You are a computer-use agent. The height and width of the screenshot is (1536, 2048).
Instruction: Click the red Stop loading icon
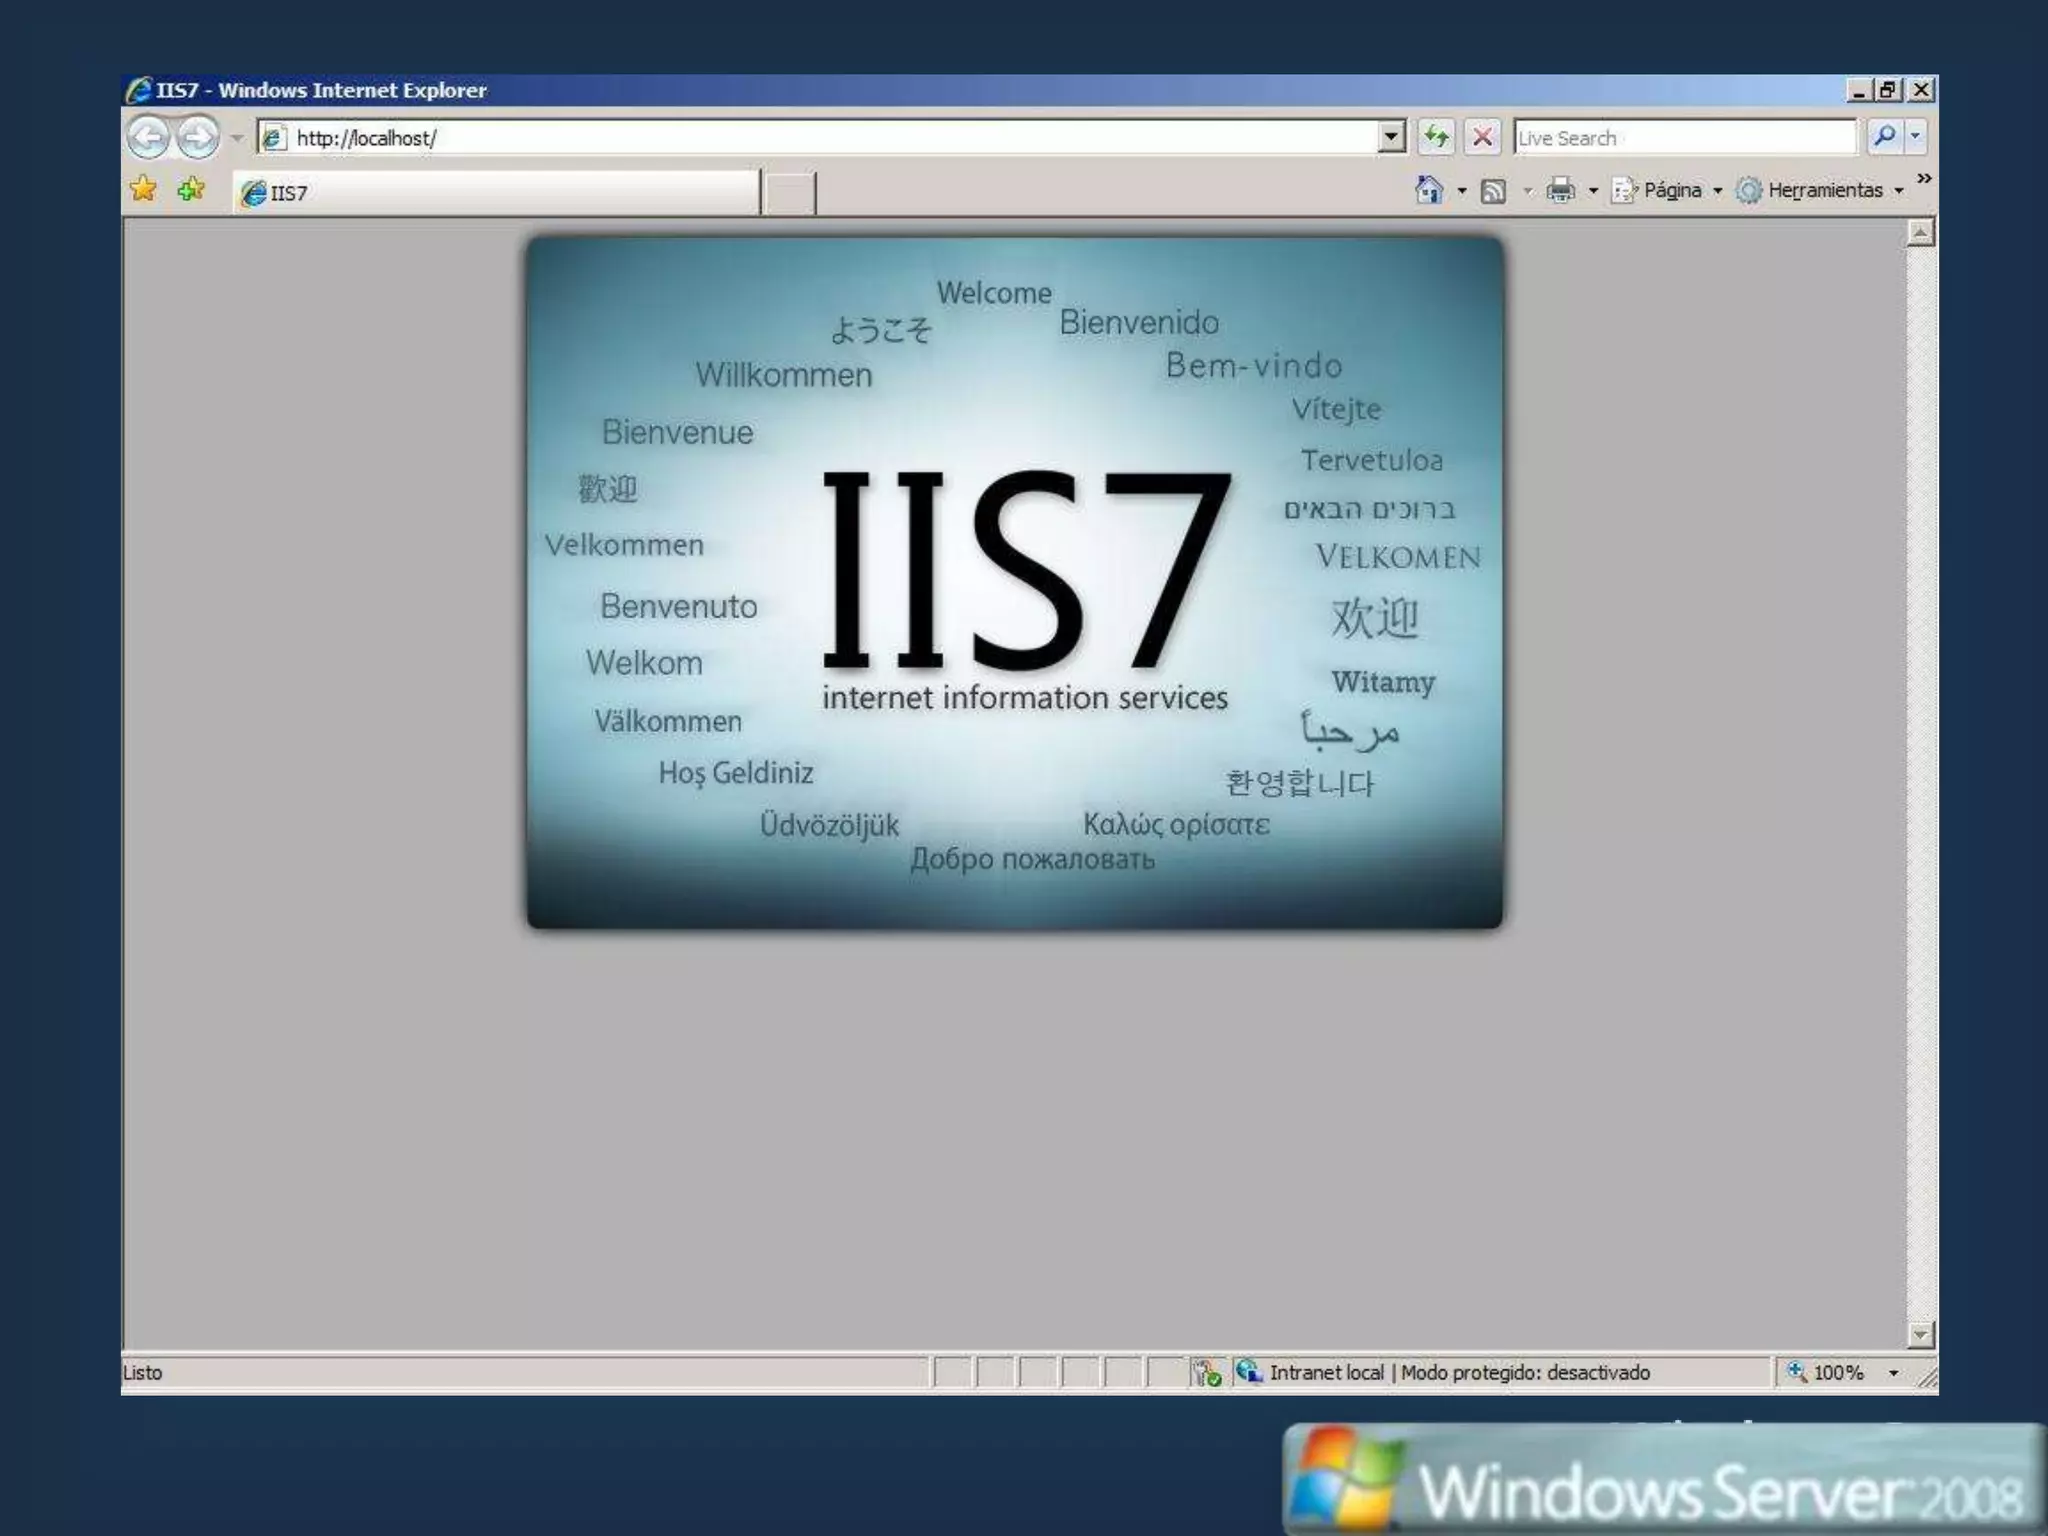click(x=1483, y=137)
